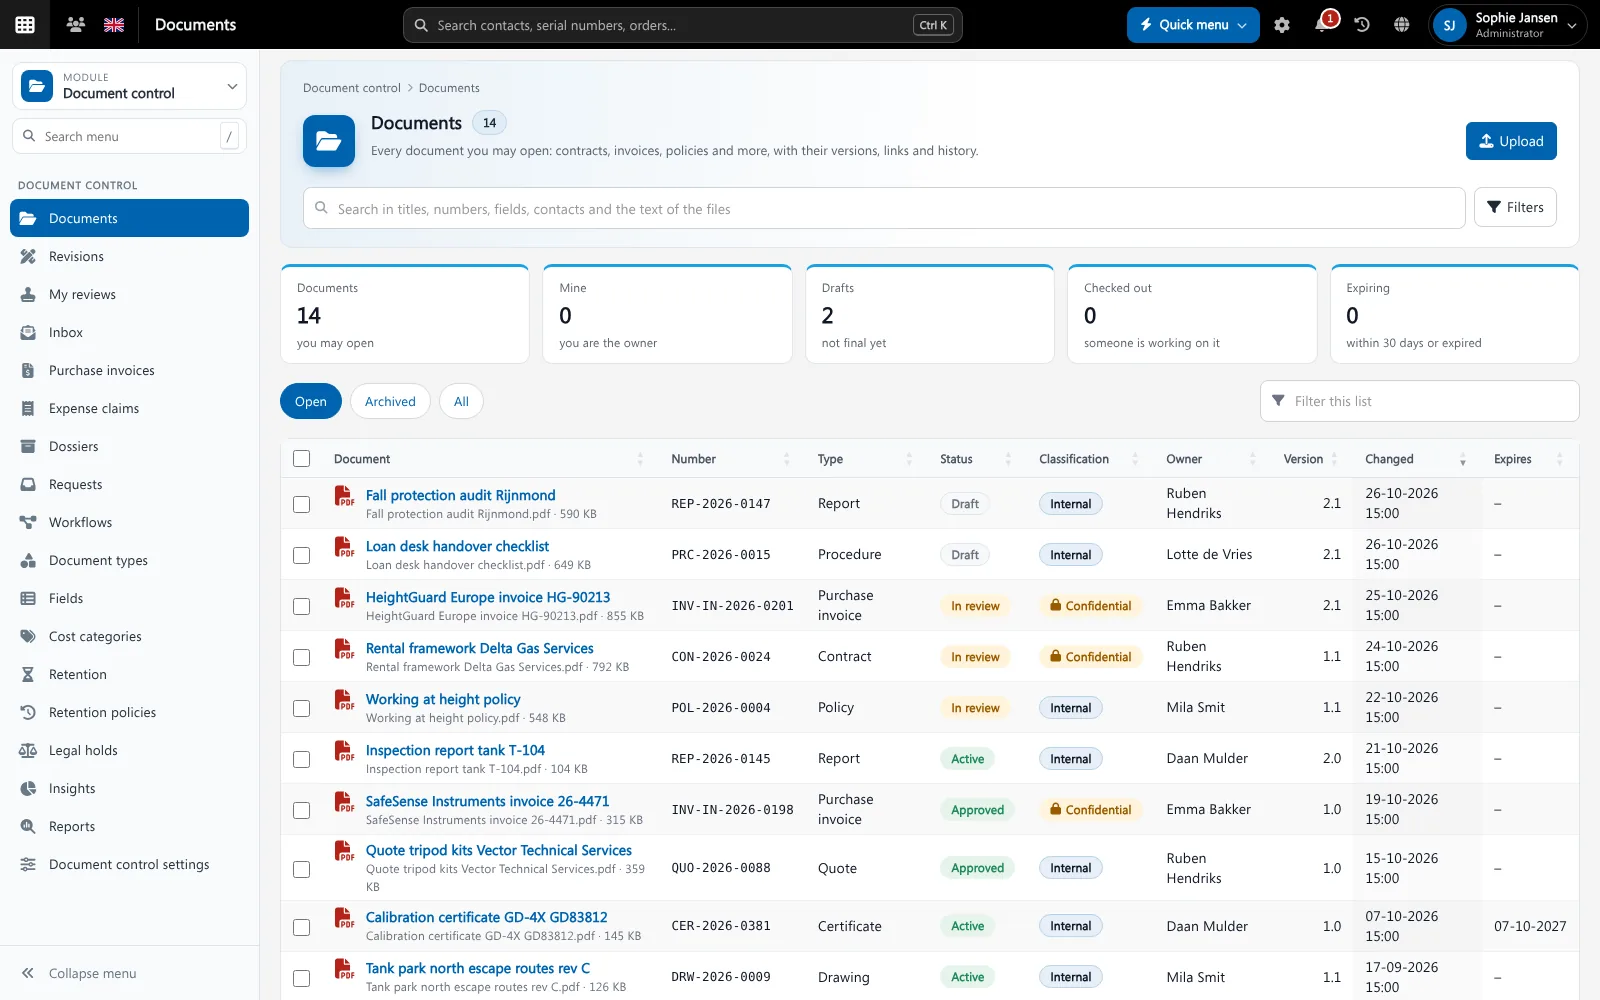Sort by the Changed column header

pos(1415,459)
